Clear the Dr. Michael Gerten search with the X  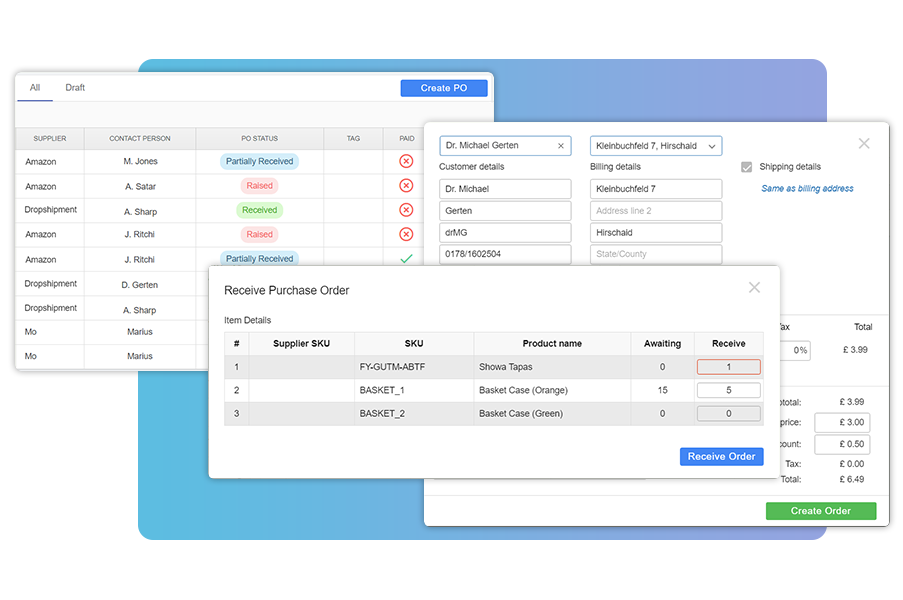pos(560,145)
